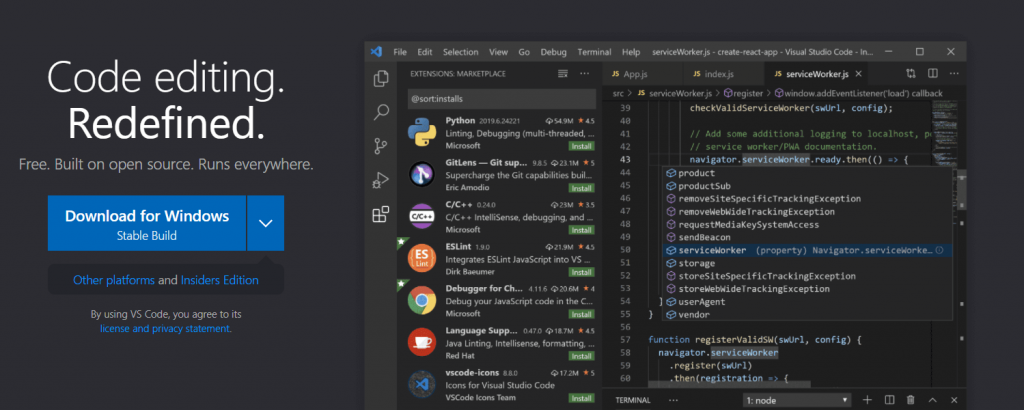Select the 'register' breadcrumb
The image size is (1024, 410).
point(743,93)
